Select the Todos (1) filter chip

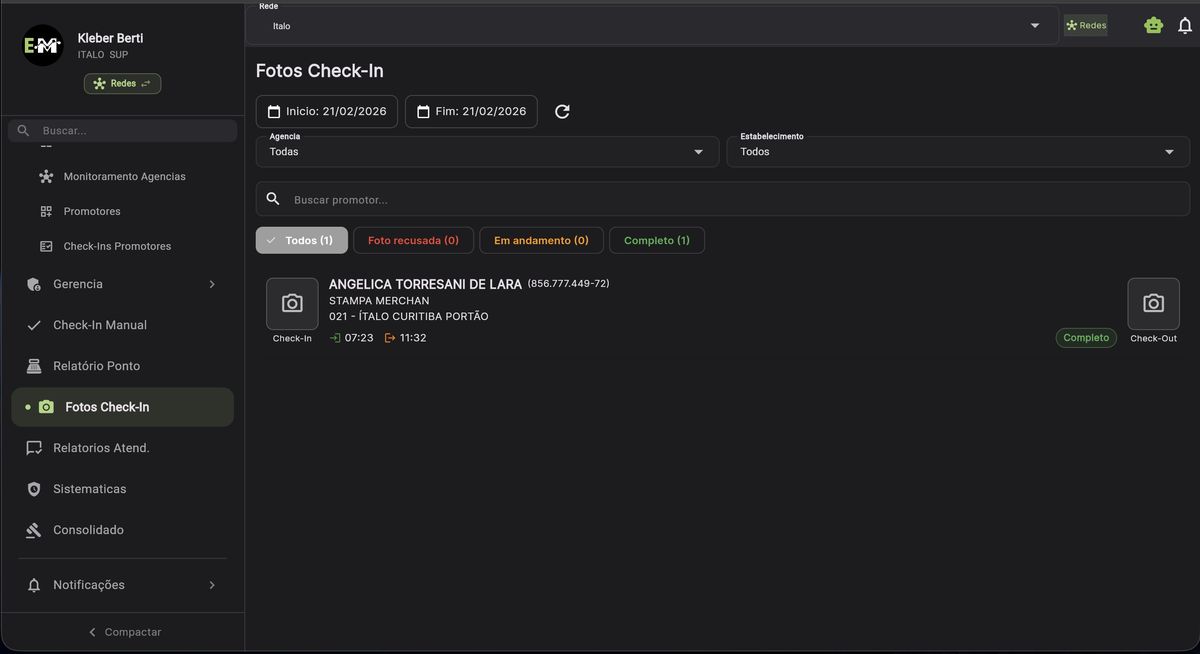[301, 240]
